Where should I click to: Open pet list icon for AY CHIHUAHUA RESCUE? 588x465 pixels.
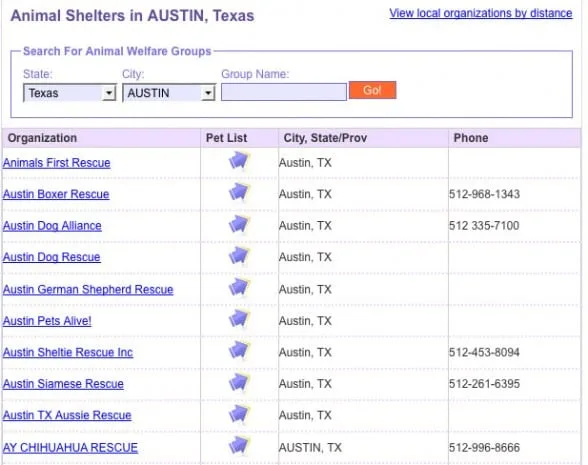pyautogui.click(x=238, y=446)
